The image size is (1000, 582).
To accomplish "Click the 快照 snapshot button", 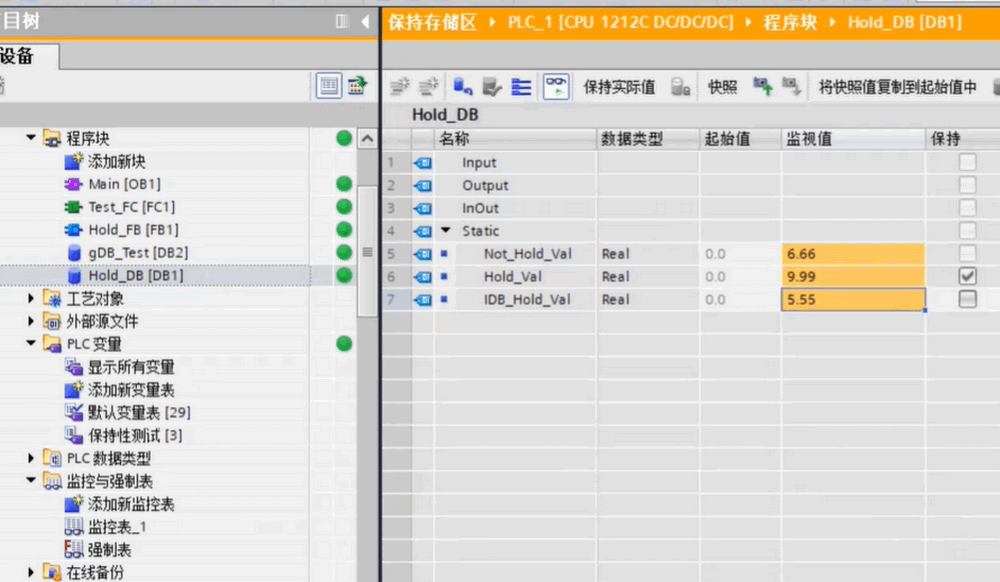I will click(x=722, y=87).
